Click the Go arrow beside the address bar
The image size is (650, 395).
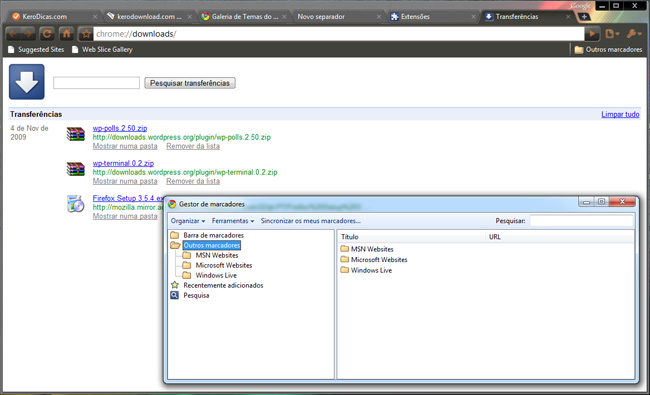coord(592,34)
